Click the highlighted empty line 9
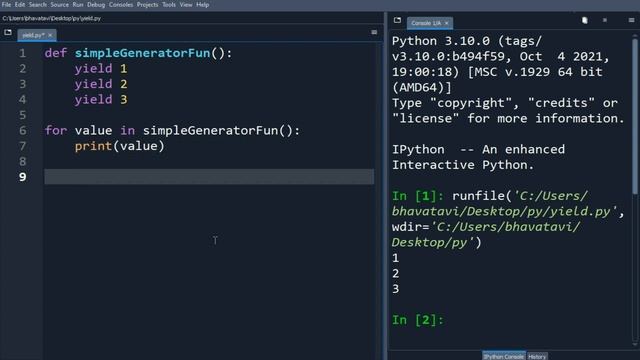The height and width of the screenshot is (360, 640). coord(209,177)
